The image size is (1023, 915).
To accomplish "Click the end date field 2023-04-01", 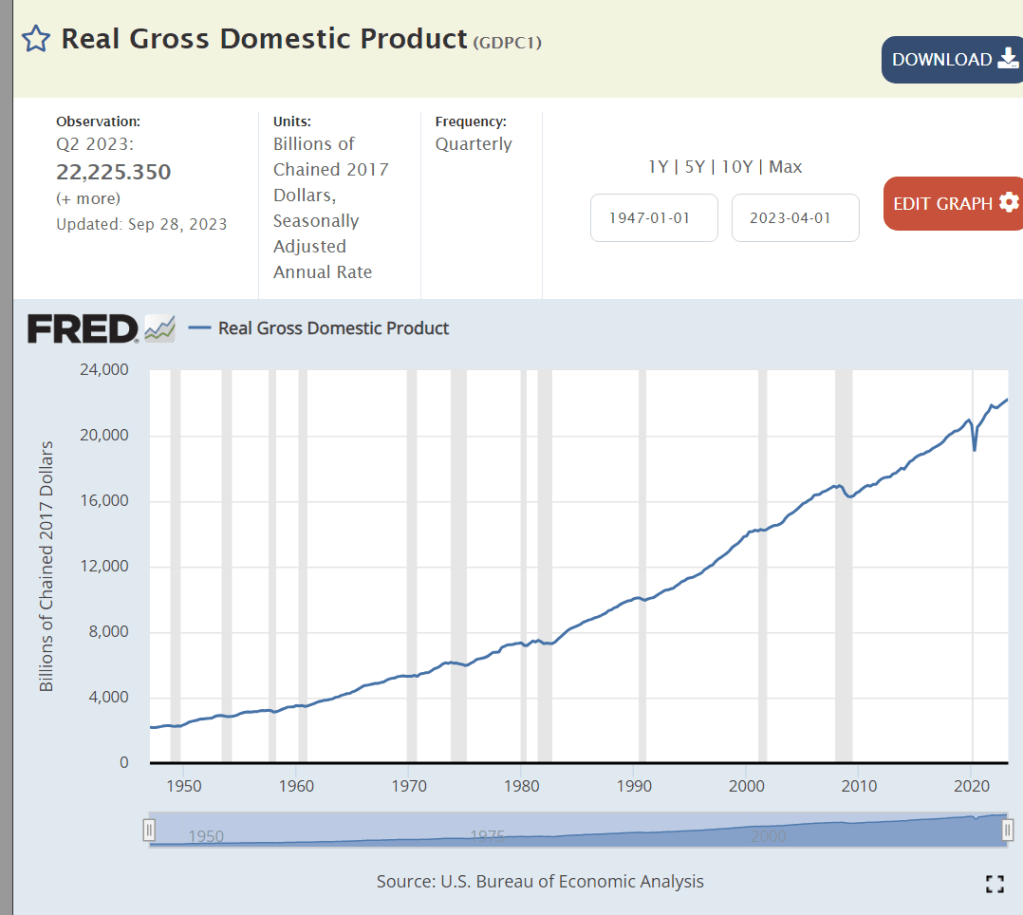I will coord(795,218).
